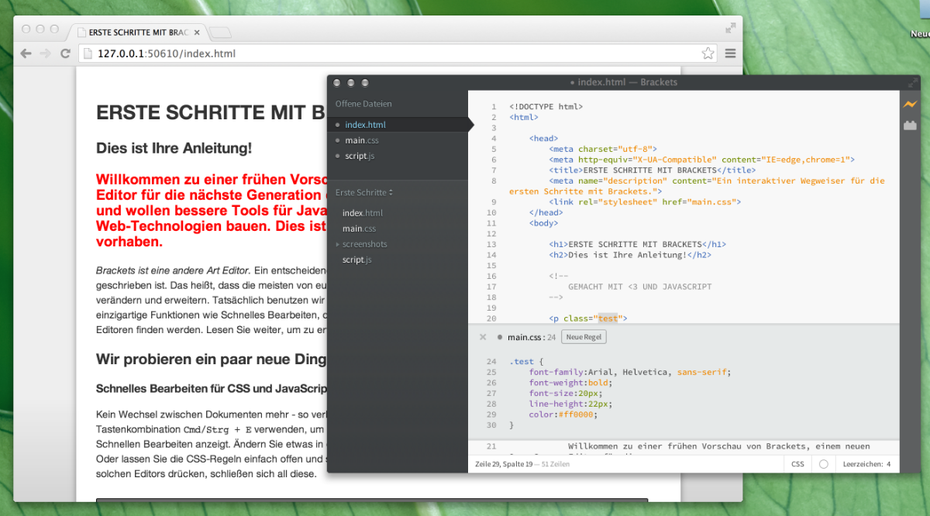Close the ERSTE SCHRITTE MIT BRAC Chrome tab
This screenshot has width=930, height=516.
(x=197, y=33)
